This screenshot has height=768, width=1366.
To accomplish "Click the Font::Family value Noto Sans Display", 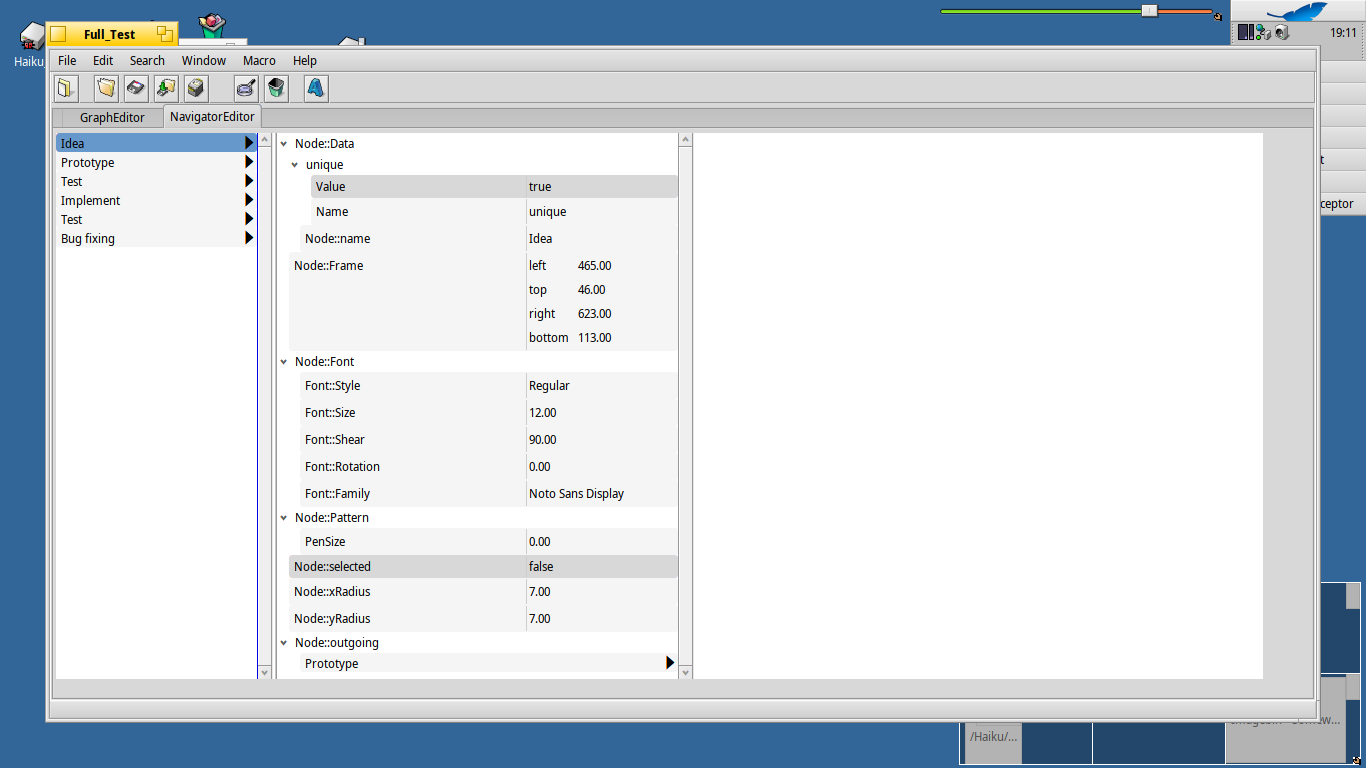I will click(576, 494).
